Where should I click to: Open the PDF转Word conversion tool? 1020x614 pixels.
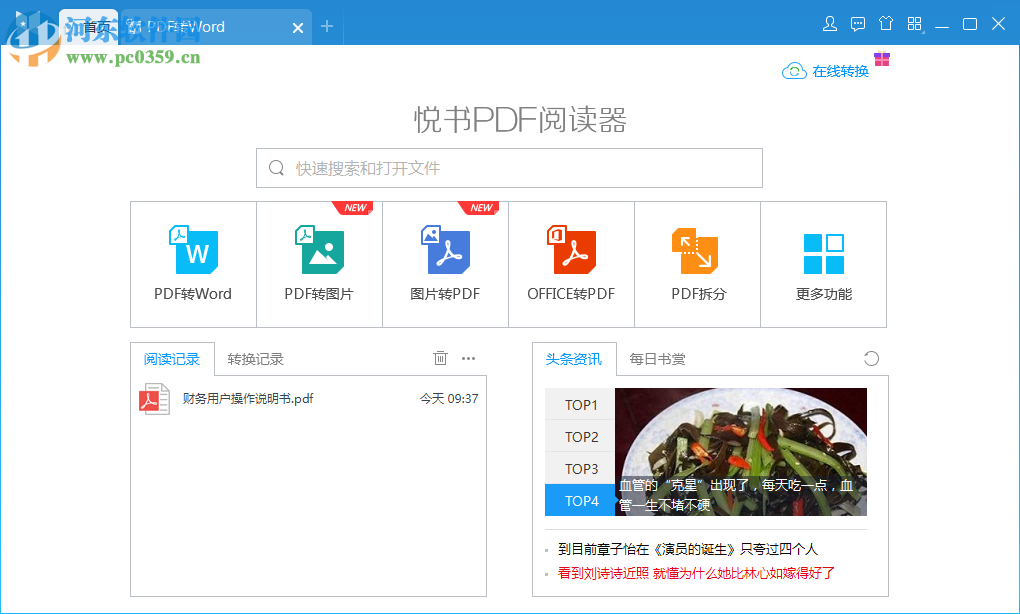(192, 264)
